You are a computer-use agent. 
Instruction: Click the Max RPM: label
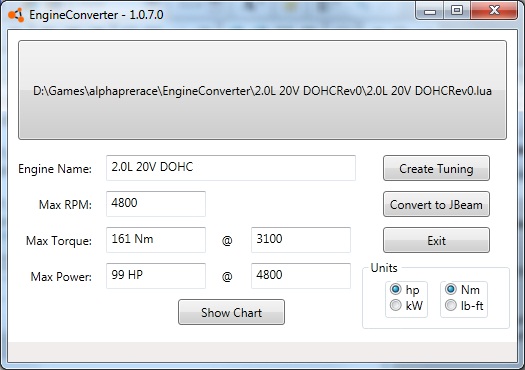click(65, 205)
